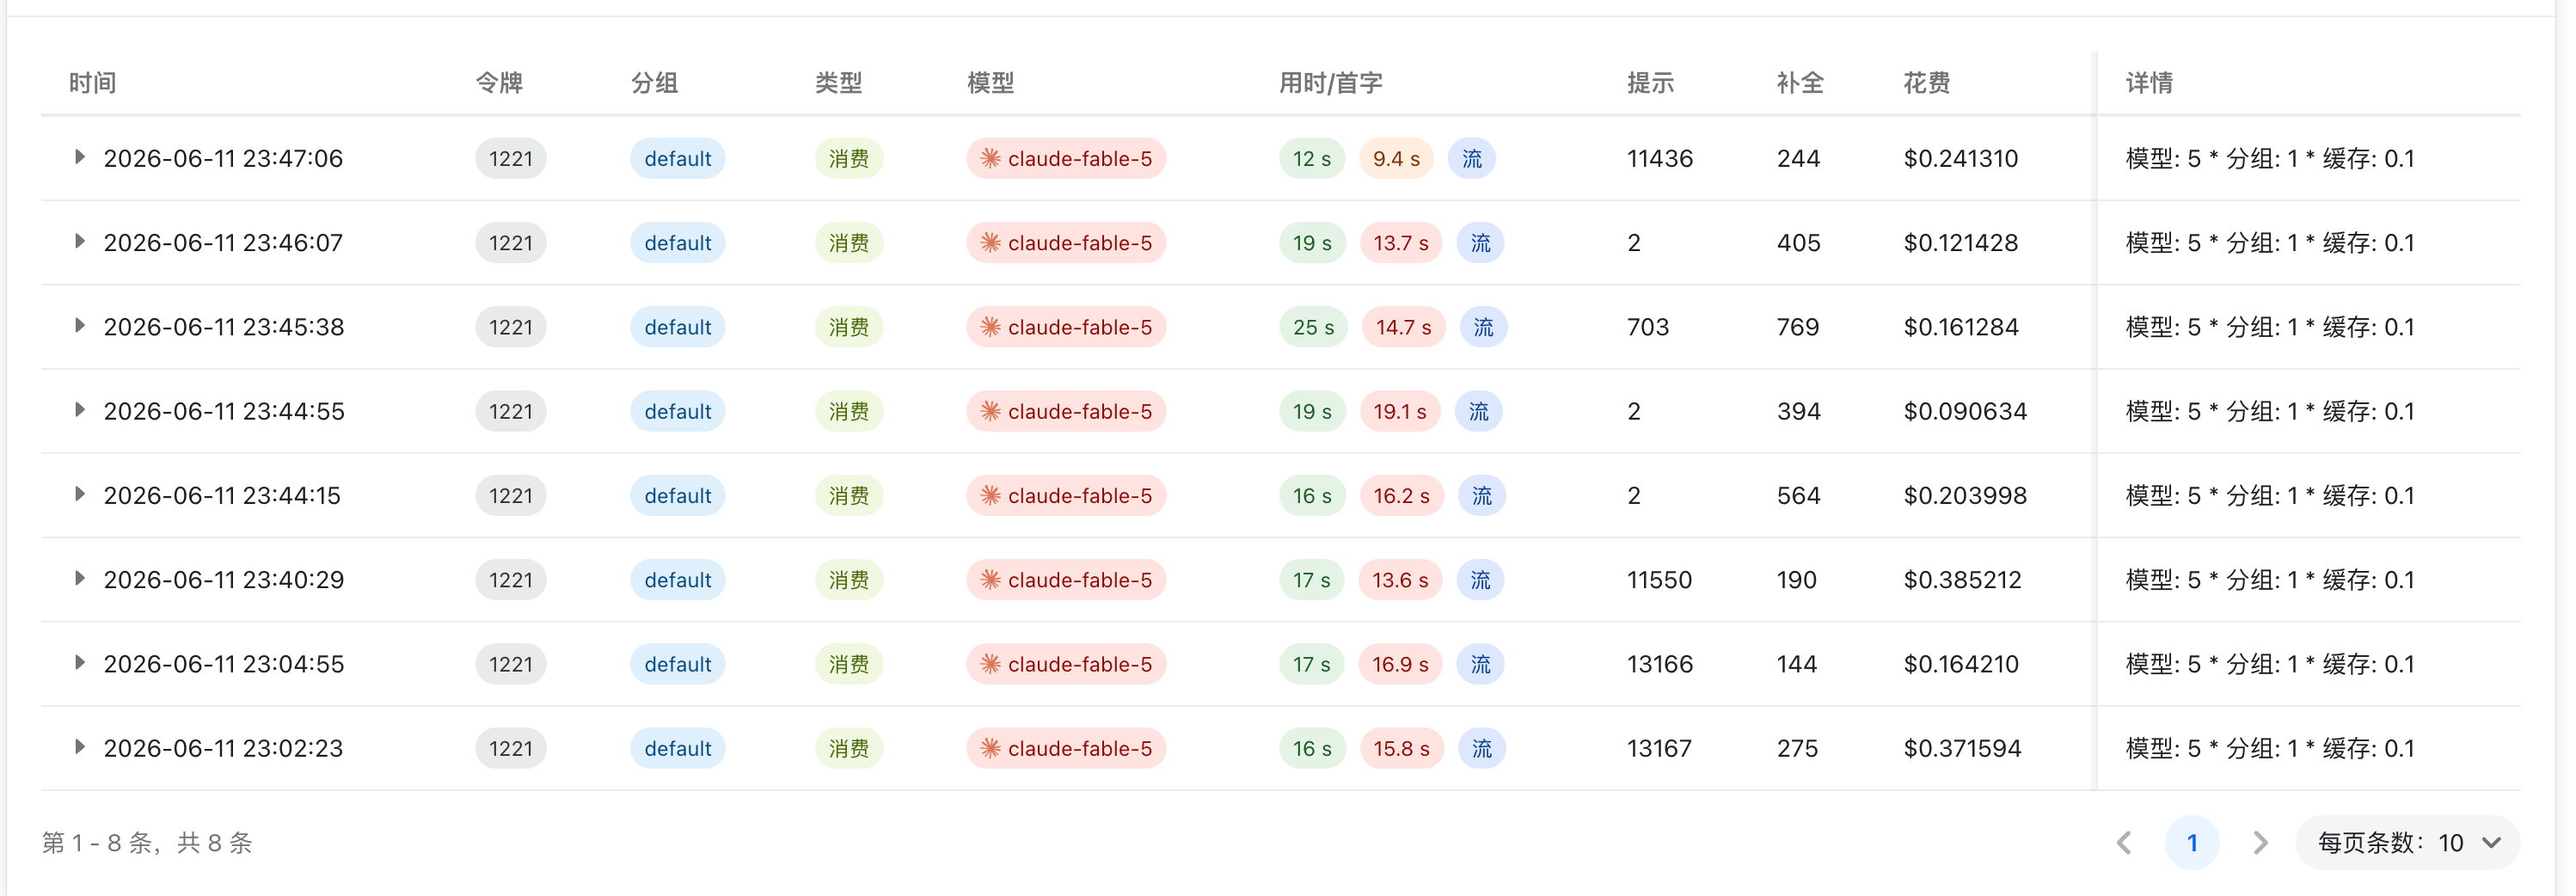
Task: Click the 1221 token tag in the 23:02:23 row
Action: (511, 748)
